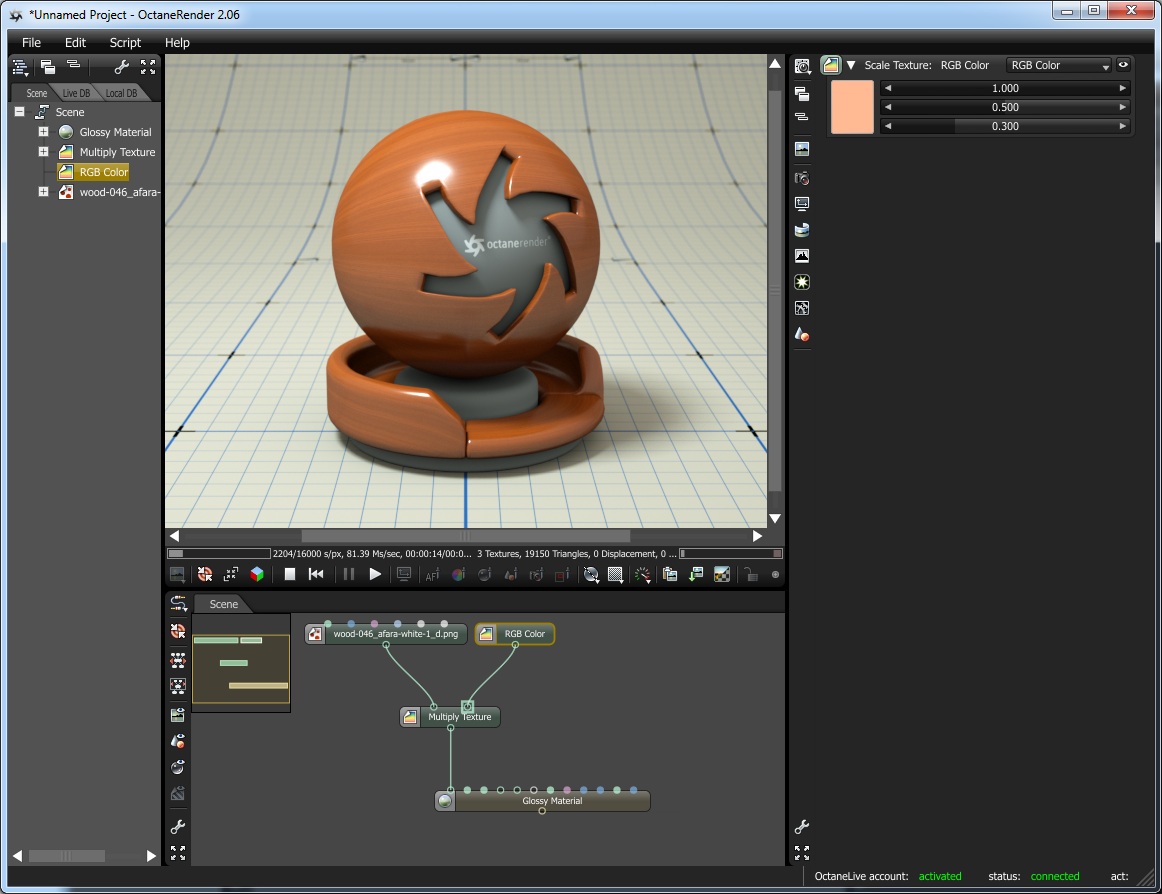Select wood-046_afara-white-1_d.png node
This screenshot has width=1162, height=894.
click(x=386, y=634)
